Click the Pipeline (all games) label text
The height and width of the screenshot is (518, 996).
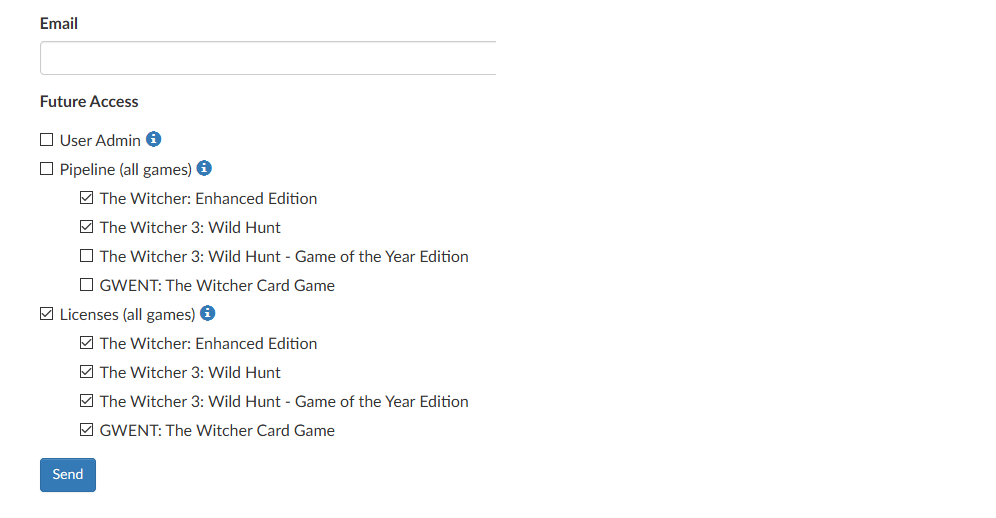pyautogui.click(x=126, y=170)
